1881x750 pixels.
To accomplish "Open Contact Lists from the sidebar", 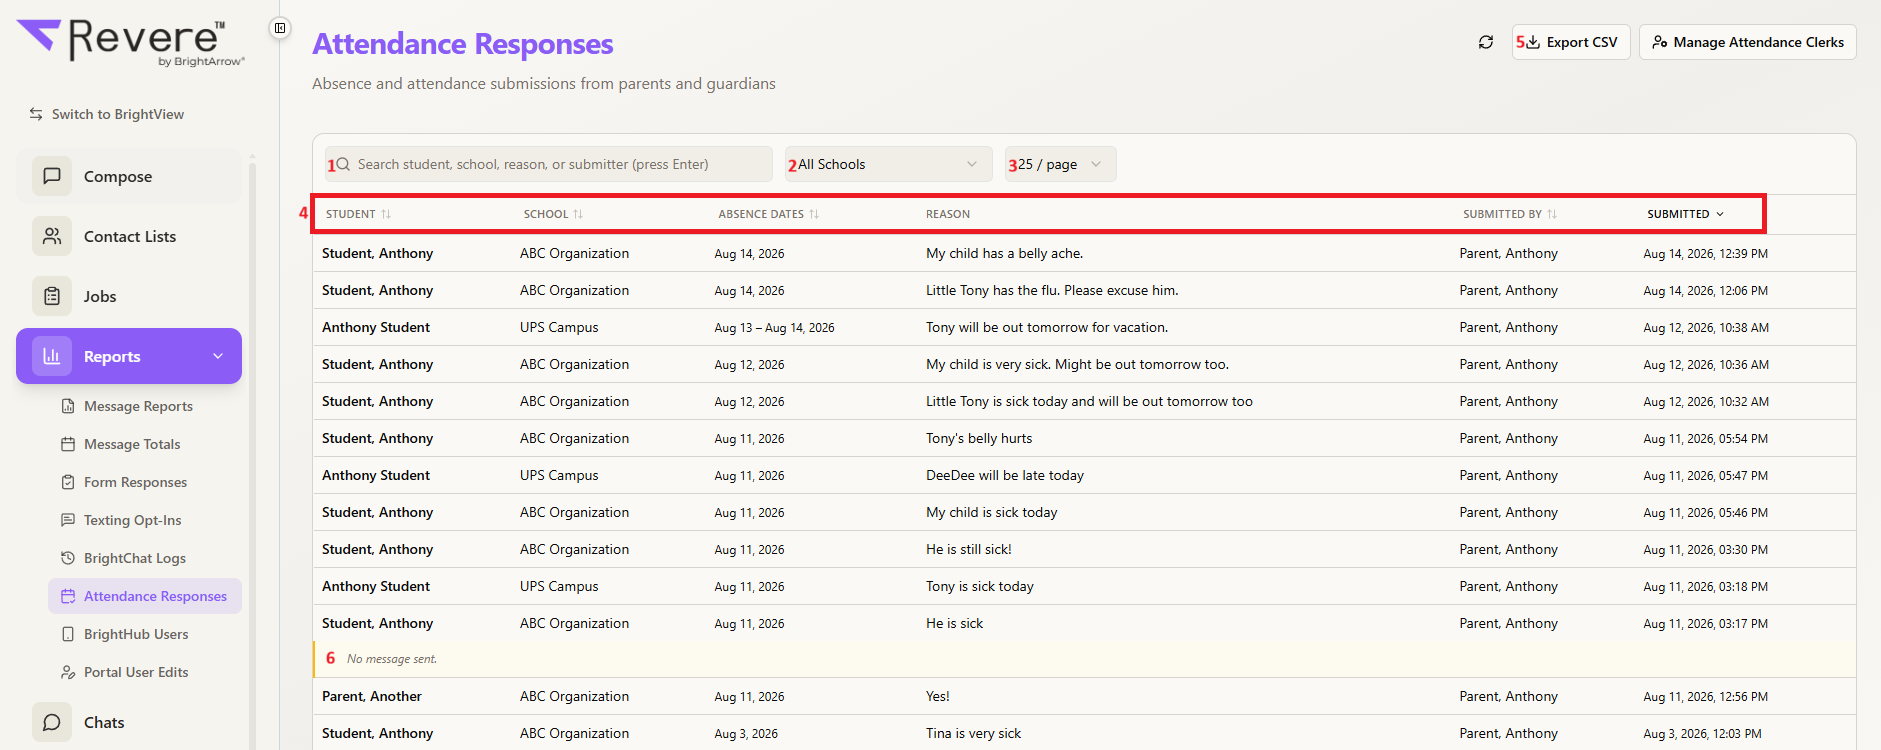I will tap(129, 236).
